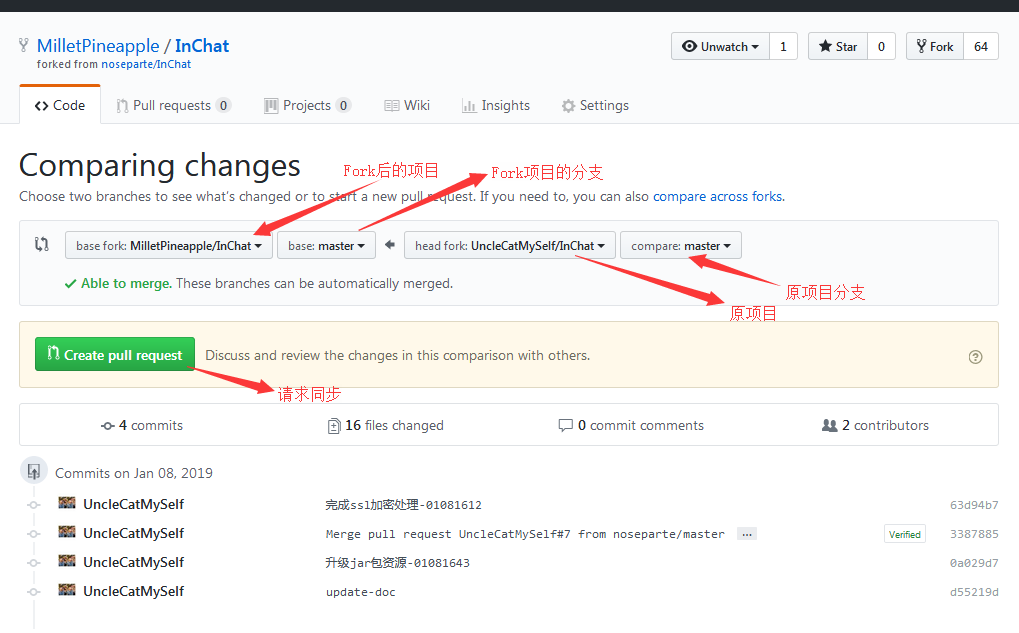The image size is (1019, 633).
Task: Expand the compare: master branch dropdown
Action: [680, 246]
